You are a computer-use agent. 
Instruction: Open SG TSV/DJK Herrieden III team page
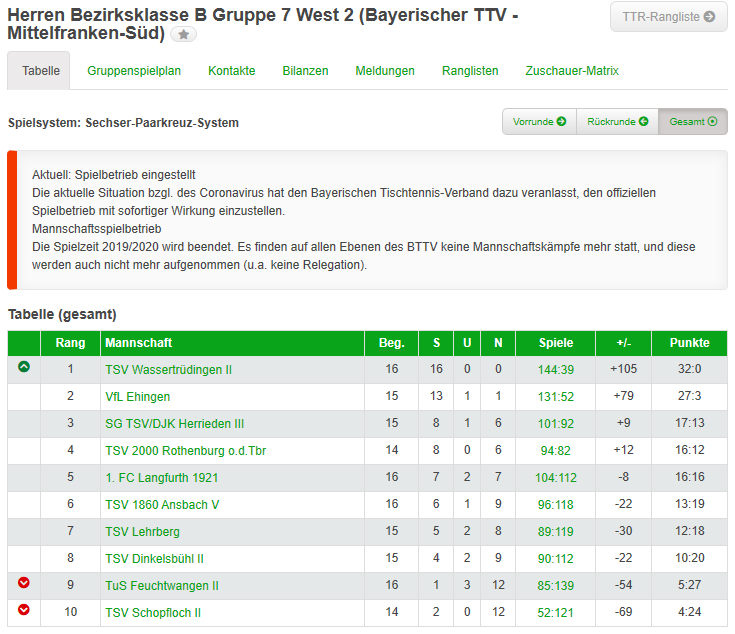coord(174,424)
